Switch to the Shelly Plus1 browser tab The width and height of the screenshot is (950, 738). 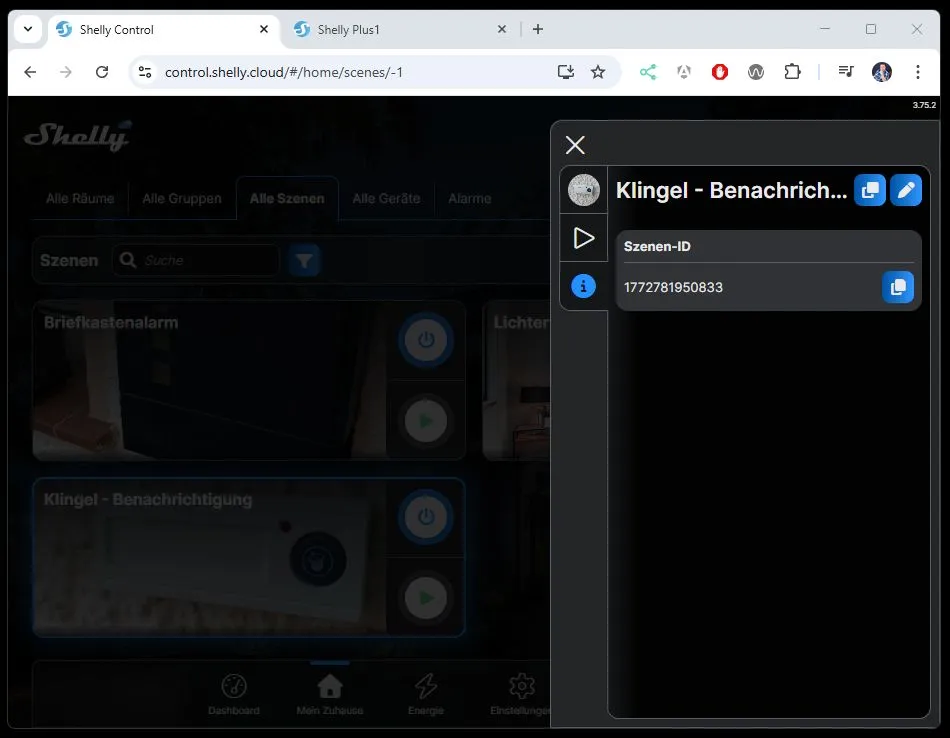[x=396, y=30]
